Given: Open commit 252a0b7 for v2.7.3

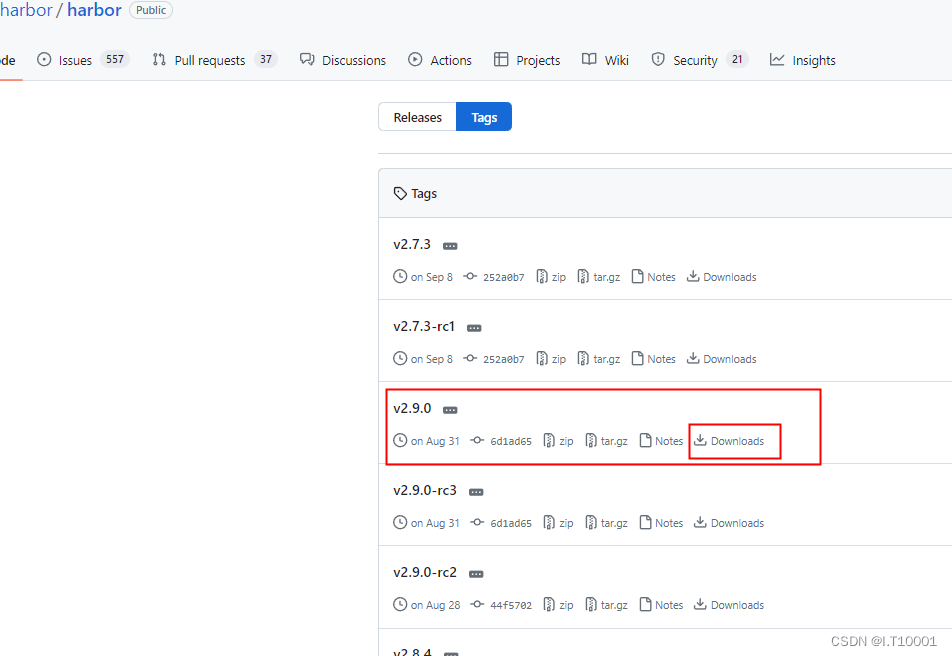Looking at the screenshot, I should point(494,277).
